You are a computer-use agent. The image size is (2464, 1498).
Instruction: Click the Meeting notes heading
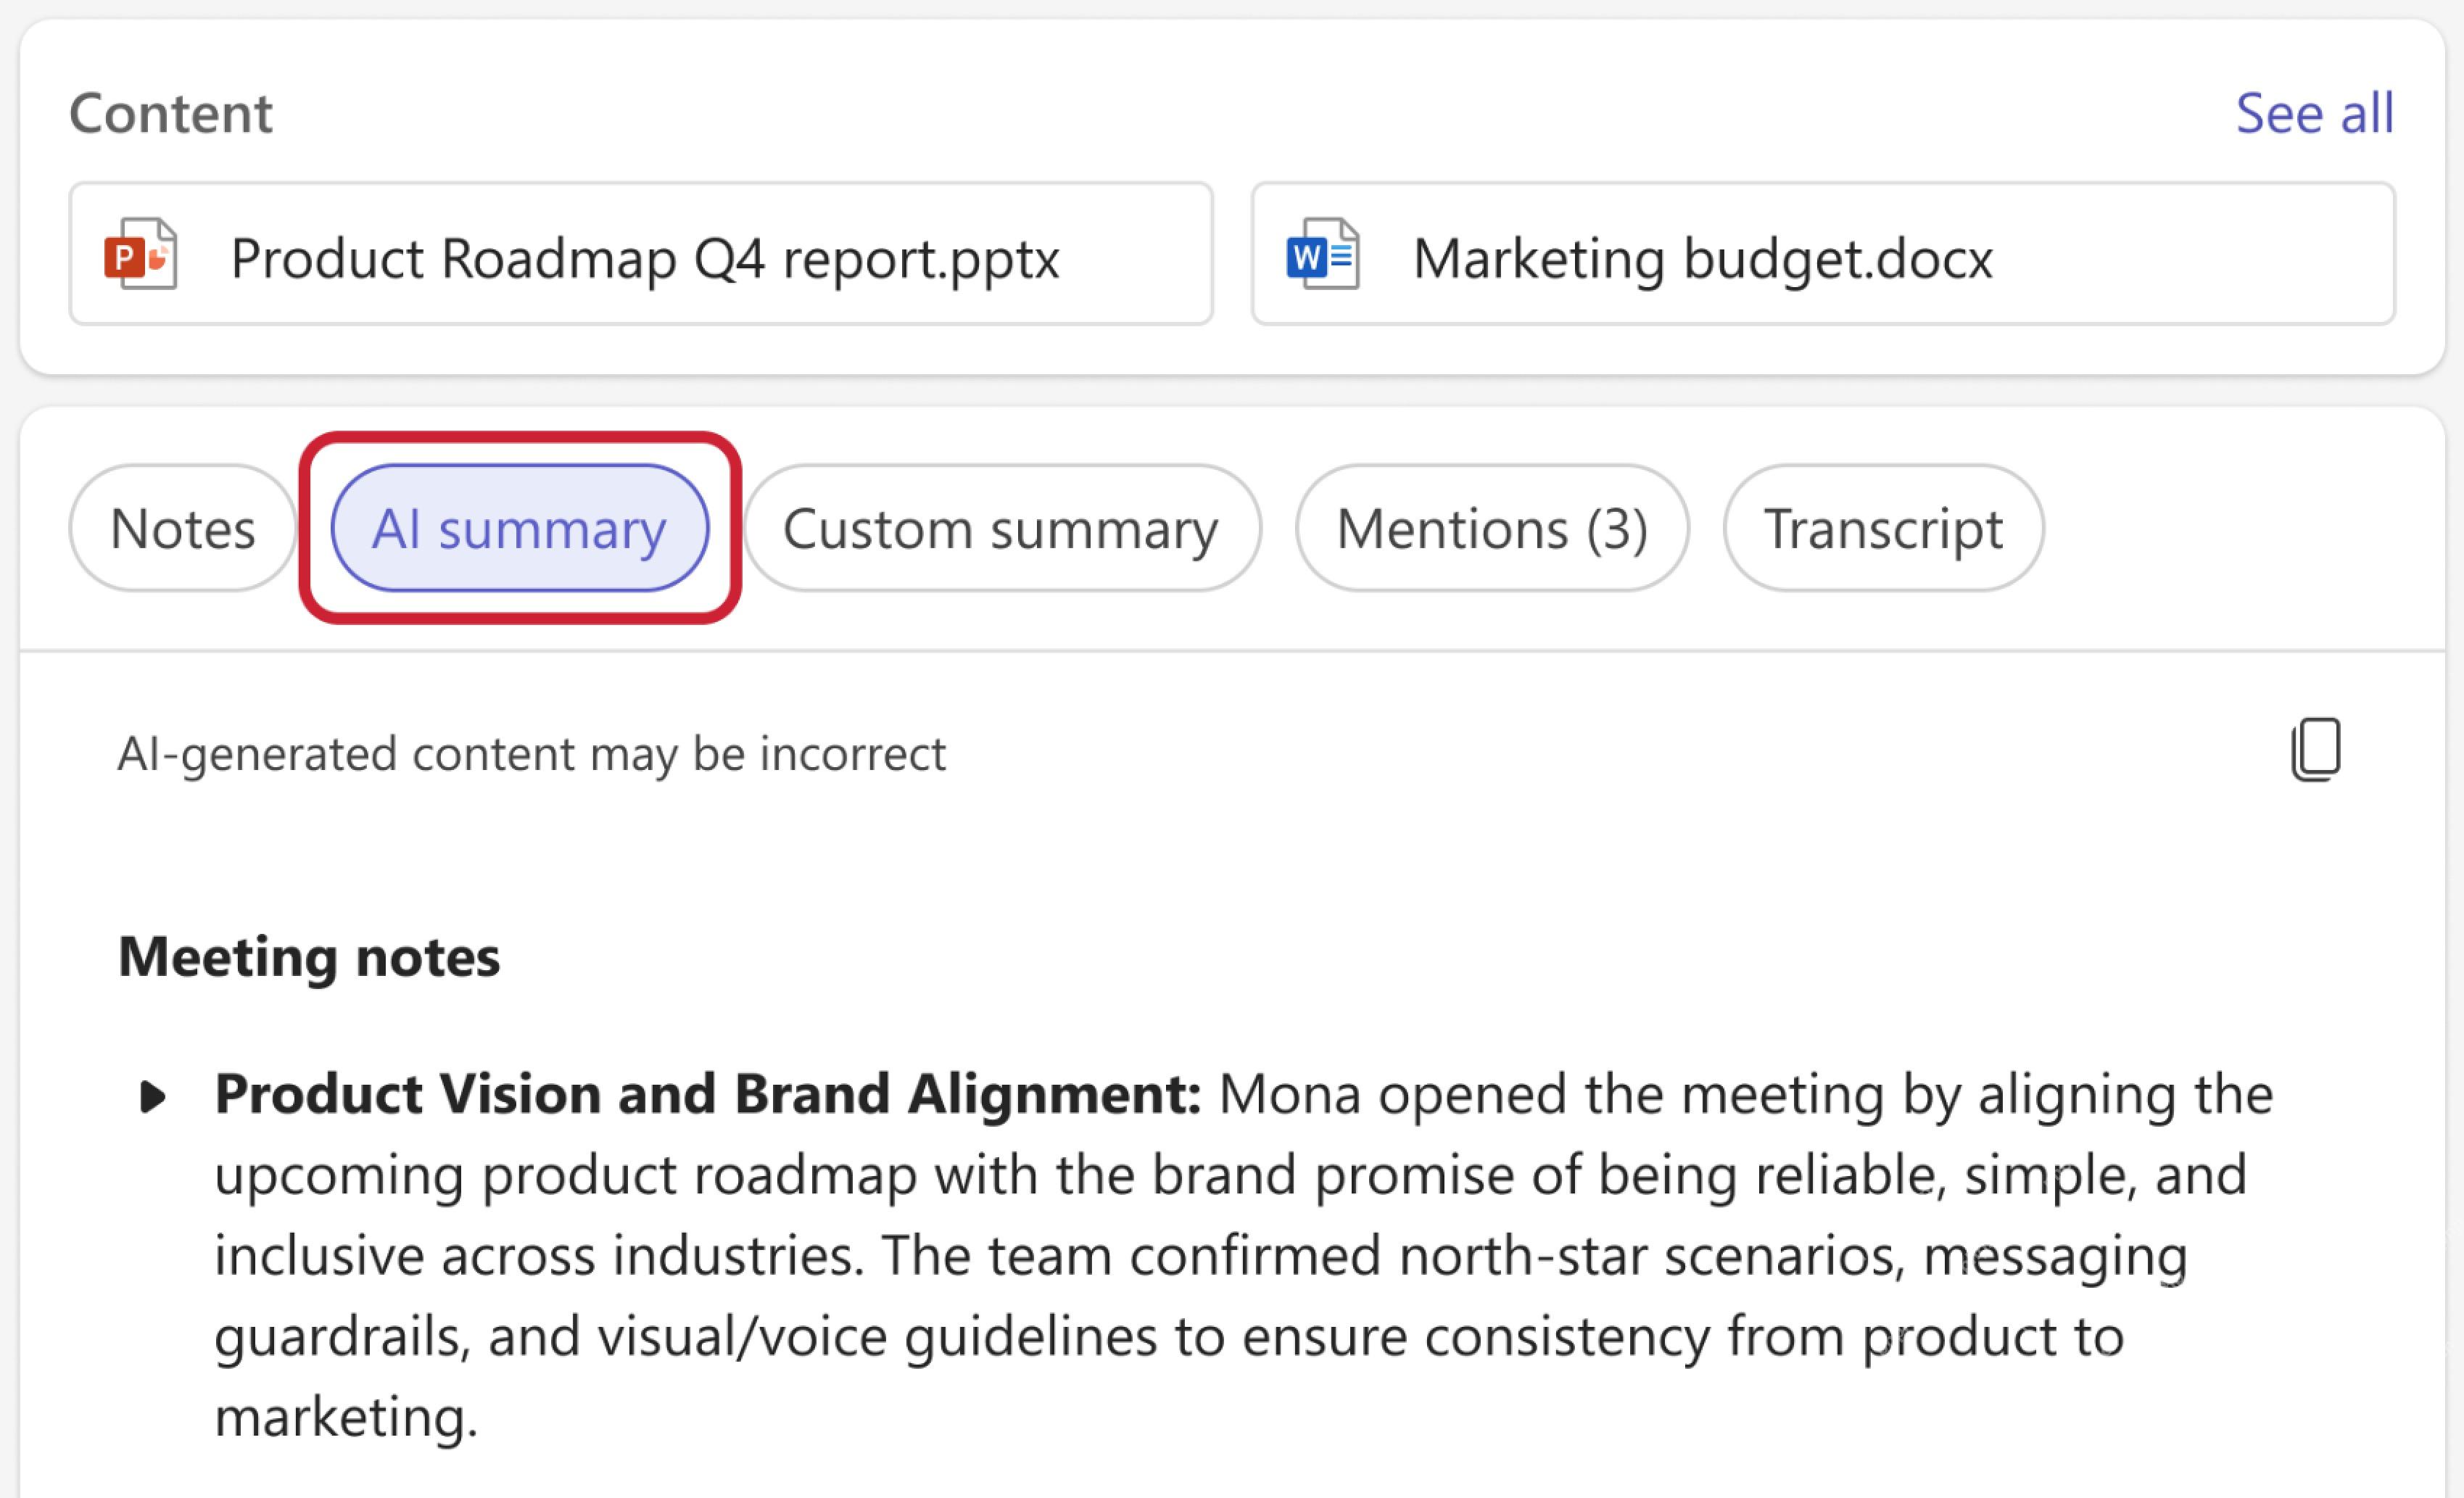(x=309, y=956)
